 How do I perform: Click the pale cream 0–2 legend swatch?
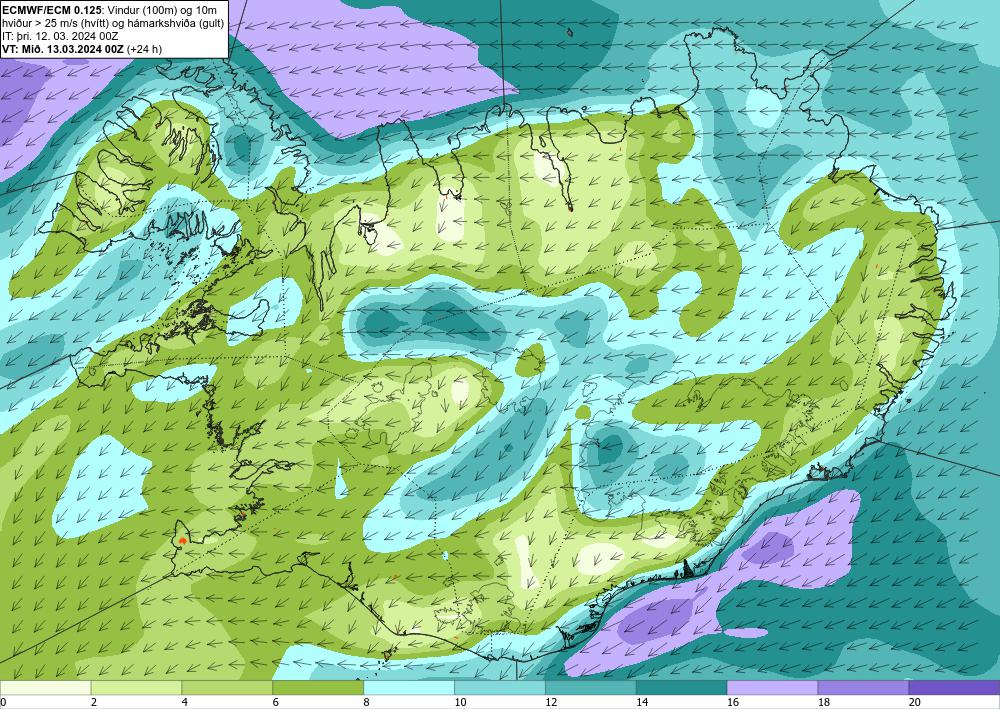45,688
